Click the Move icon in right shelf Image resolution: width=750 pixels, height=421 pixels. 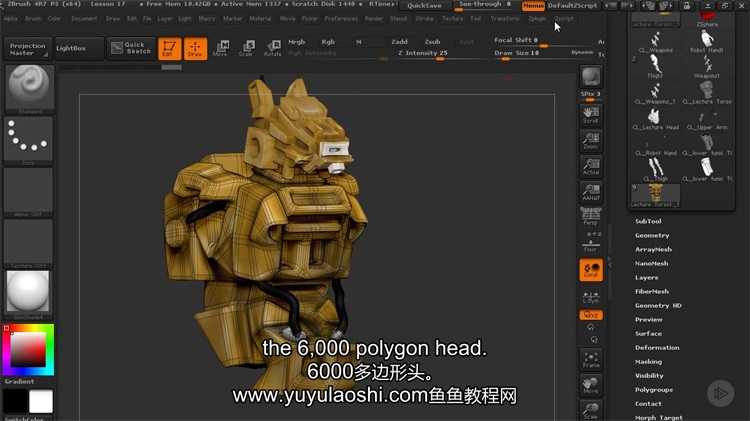pyautogui.click(x=591, y=386)
